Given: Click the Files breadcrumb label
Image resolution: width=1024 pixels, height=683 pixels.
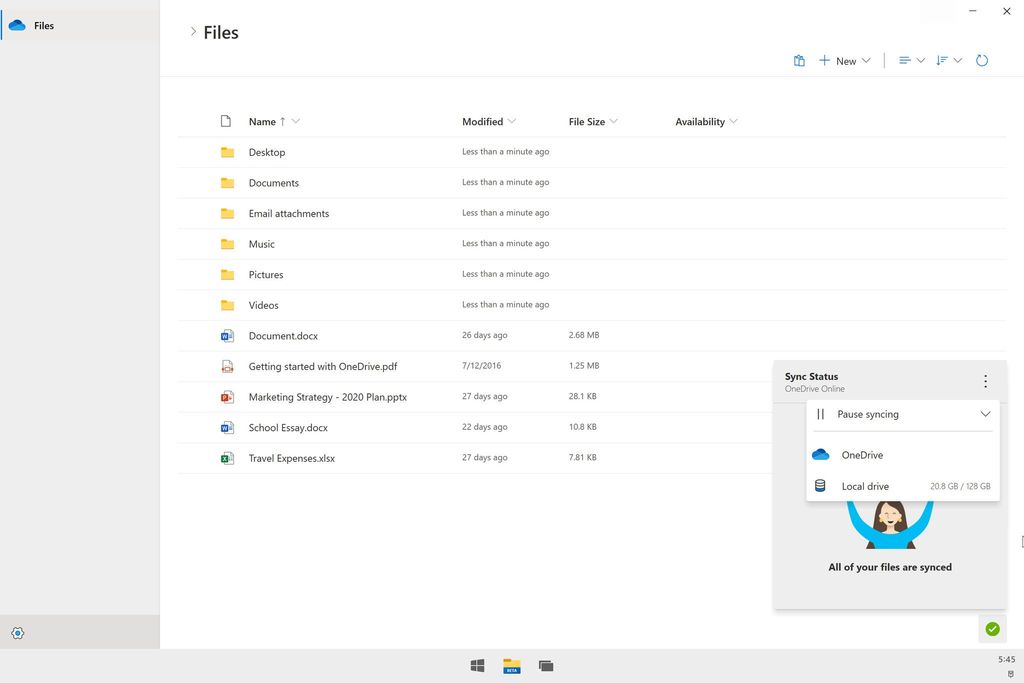Looking at the screenshot, I should pos(222,32).
